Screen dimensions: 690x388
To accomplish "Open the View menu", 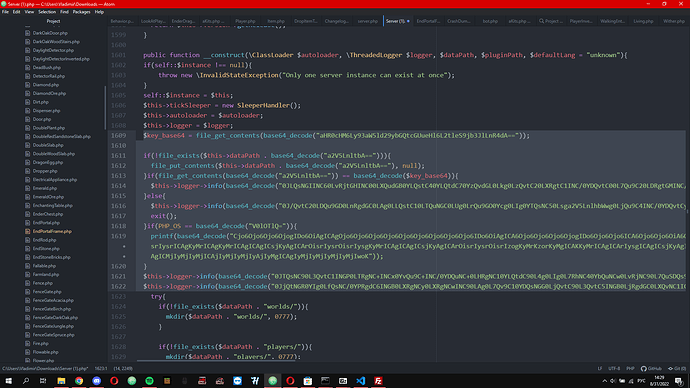I will pos(29,12).
